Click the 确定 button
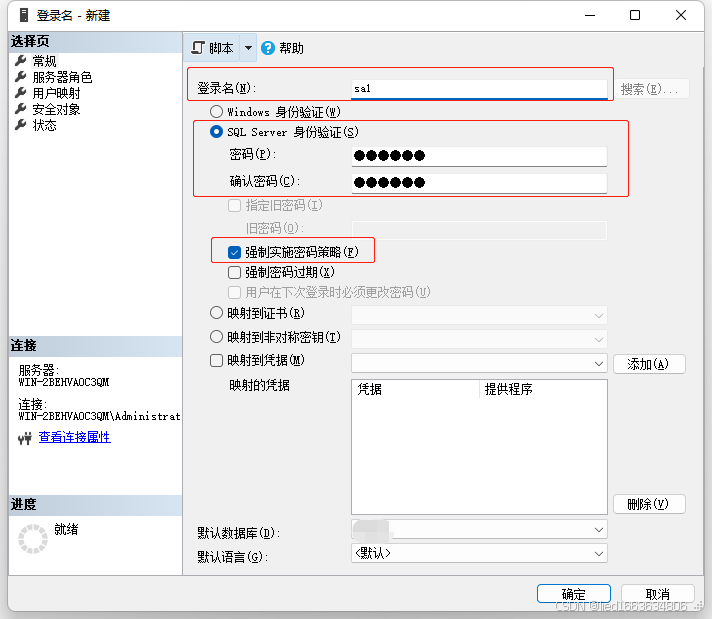The height and width of the screenshot is (619, 712). pos(573,594)
